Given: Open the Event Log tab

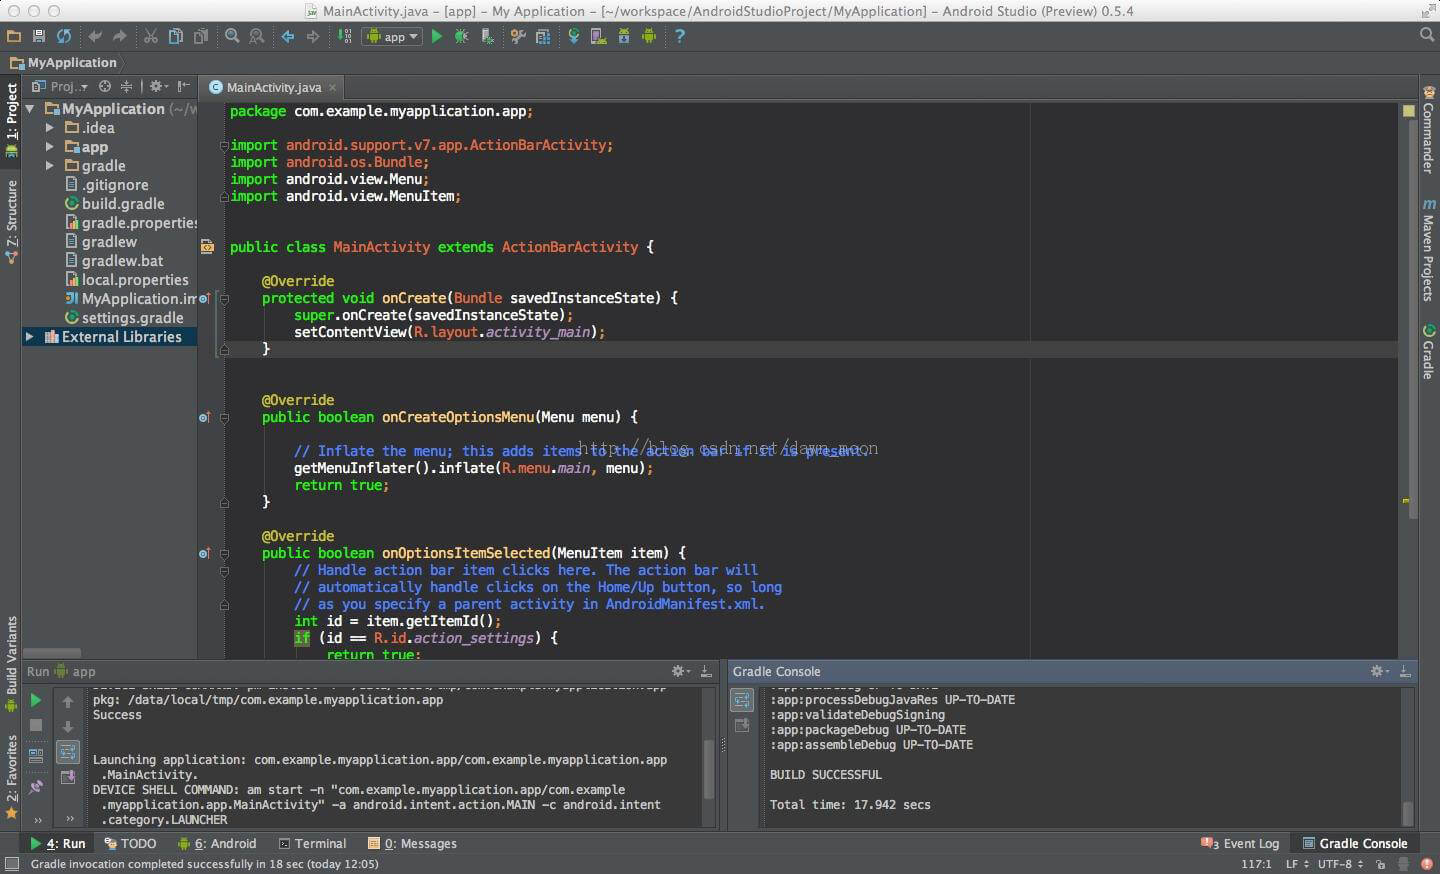Looking at the screenshot, I should [x=1240, y=843].
